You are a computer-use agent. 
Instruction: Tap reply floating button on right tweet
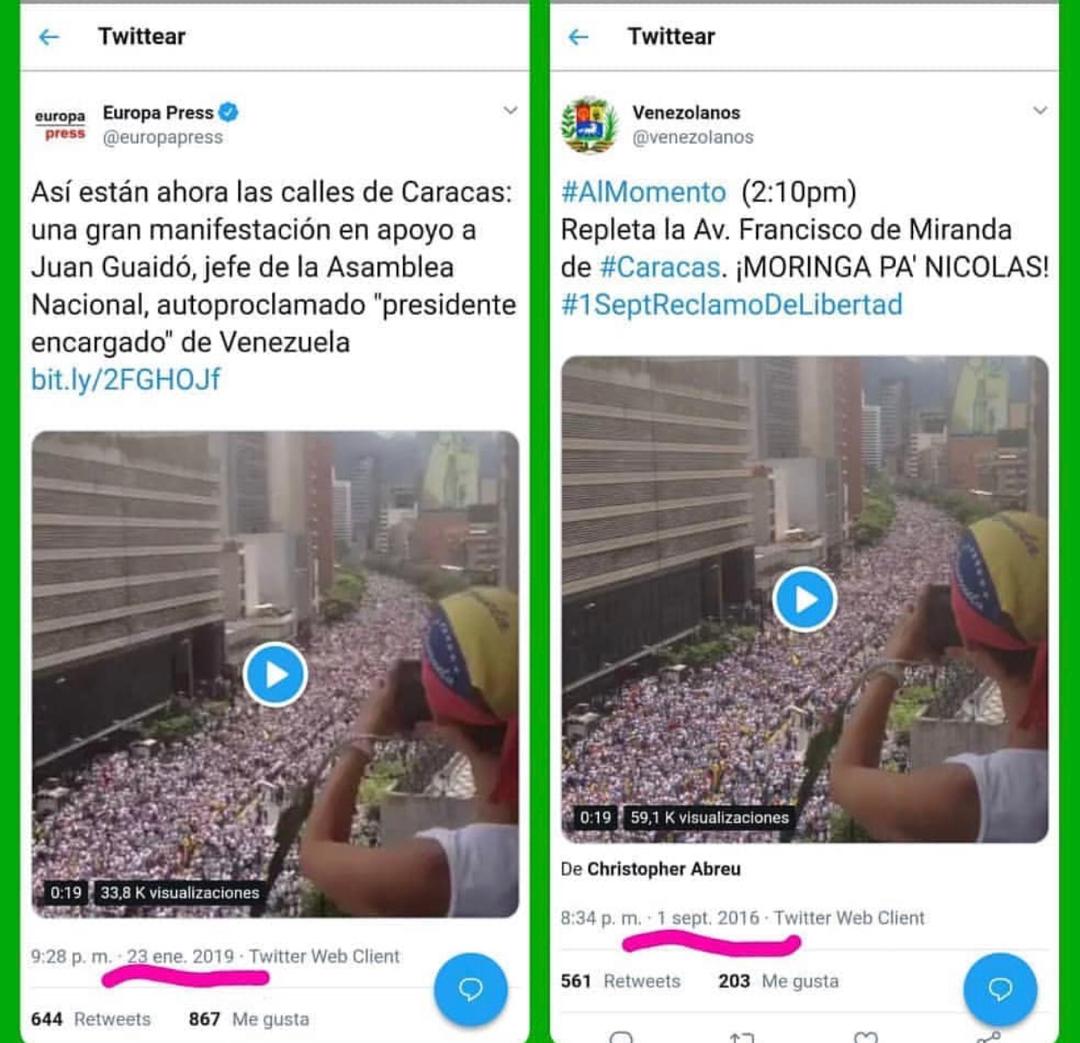pos(1000,989)
